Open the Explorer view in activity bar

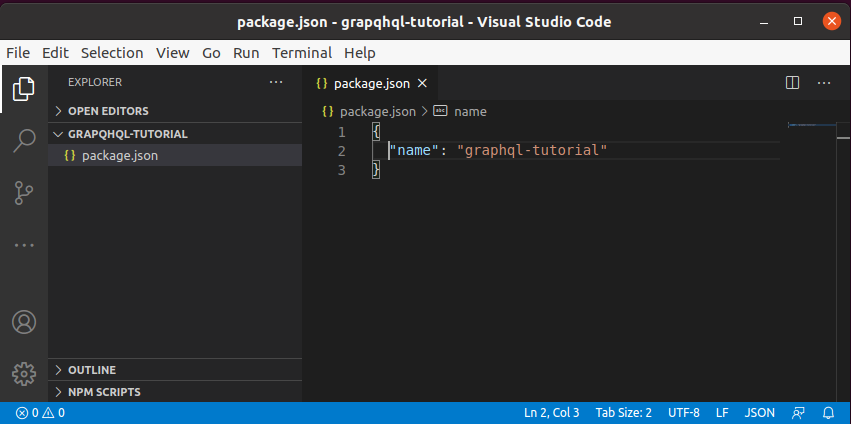pyautogui.click(x=24, y=89)
